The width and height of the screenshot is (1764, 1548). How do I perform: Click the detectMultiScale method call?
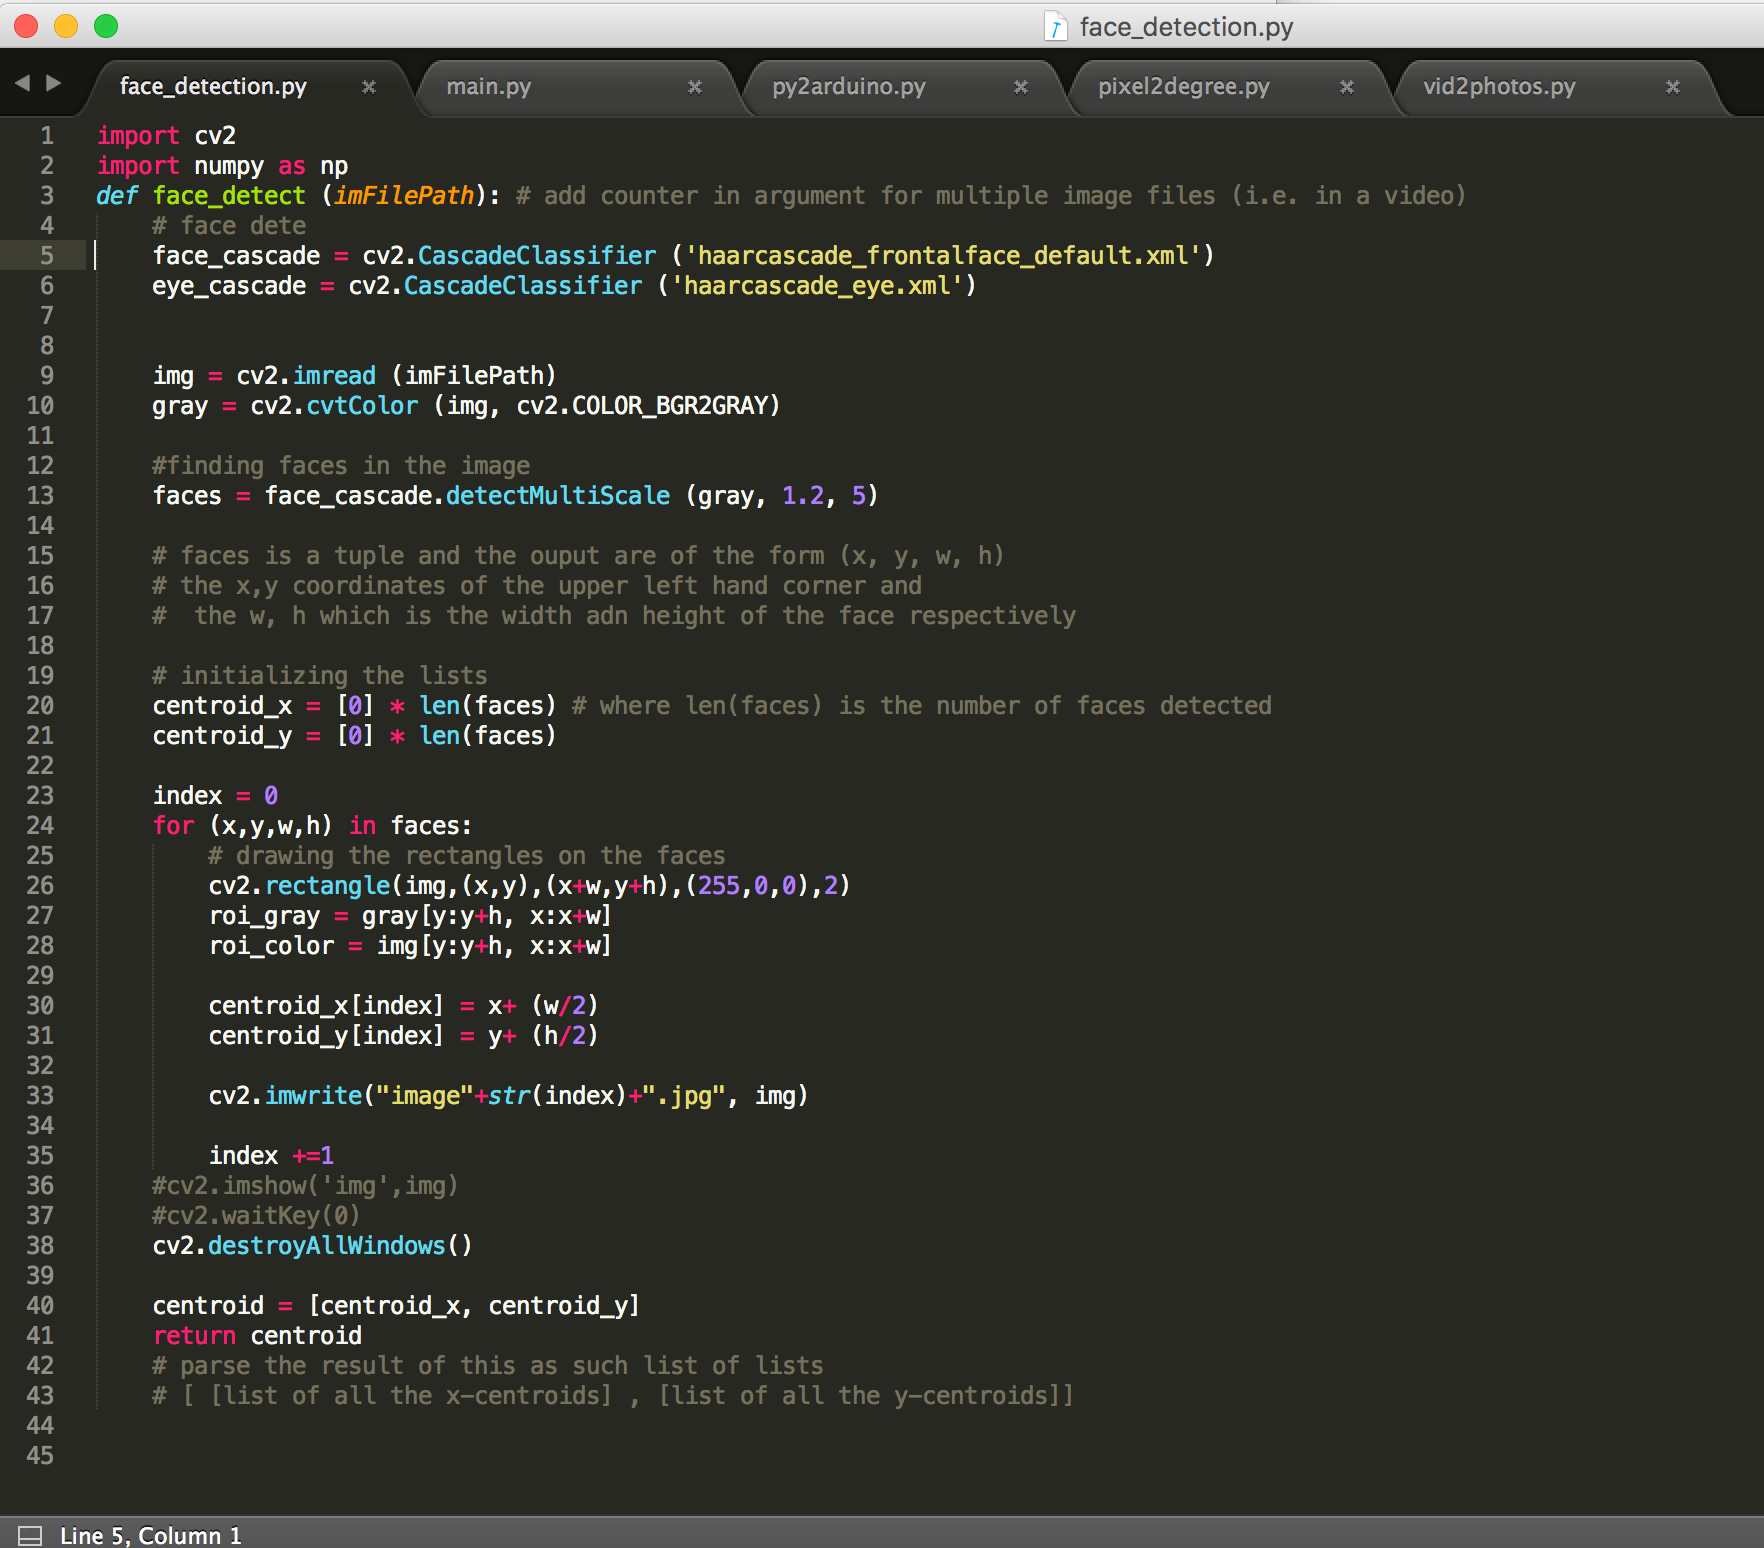557,496
